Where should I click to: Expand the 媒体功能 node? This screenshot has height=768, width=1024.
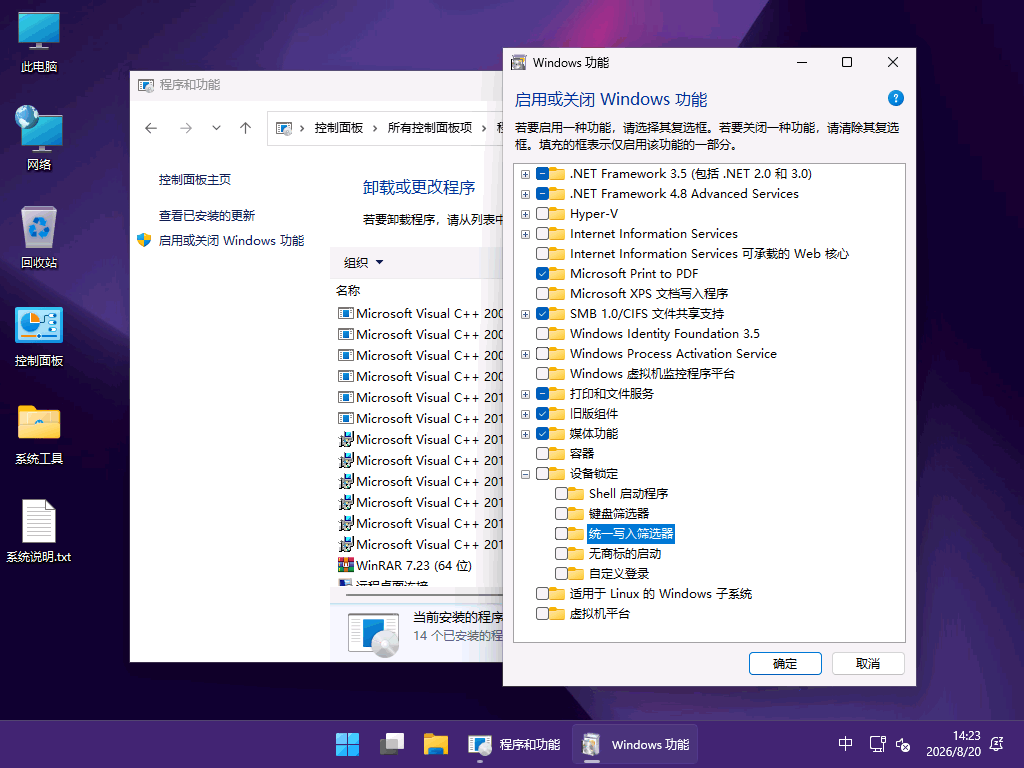[x=525, y=434]
